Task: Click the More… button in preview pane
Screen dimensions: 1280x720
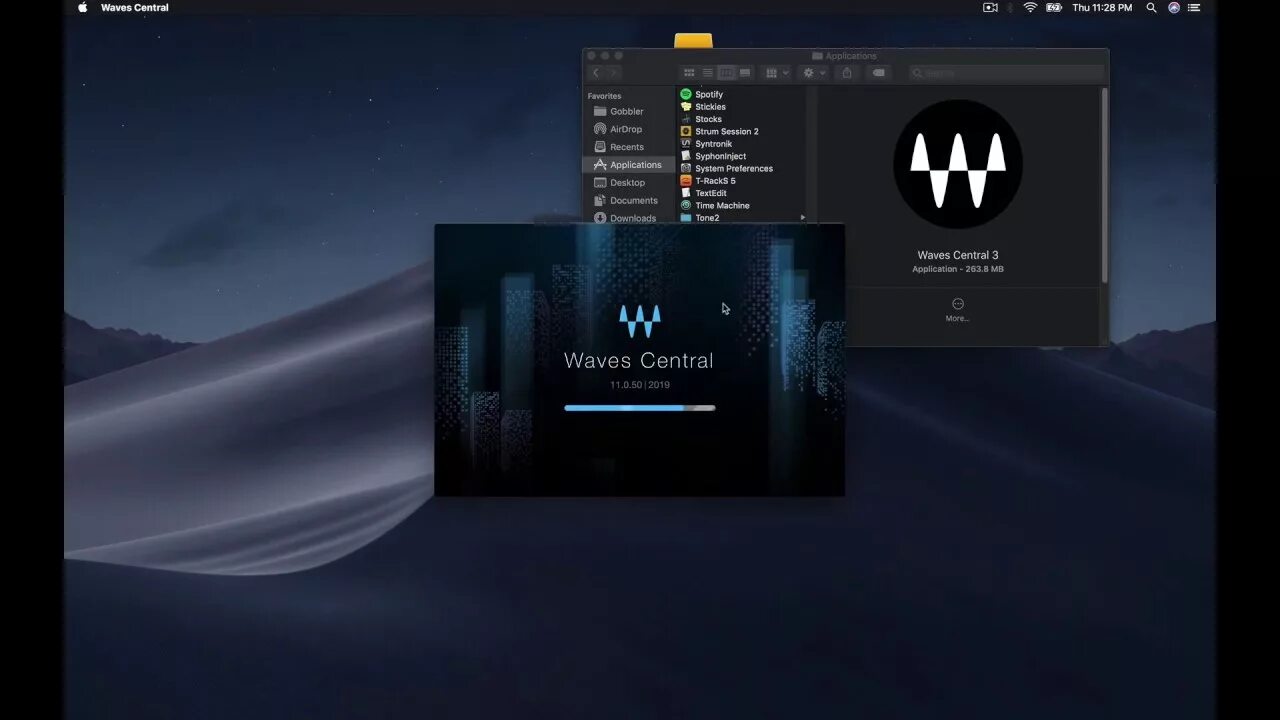Action: point(958,309)
